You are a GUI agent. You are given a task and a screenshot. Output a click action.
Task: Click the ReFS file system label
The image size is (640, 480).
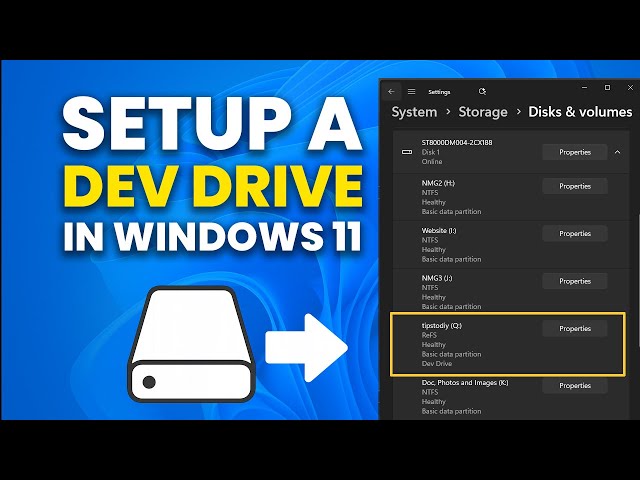pyautogui.click(x=429, y=335)
